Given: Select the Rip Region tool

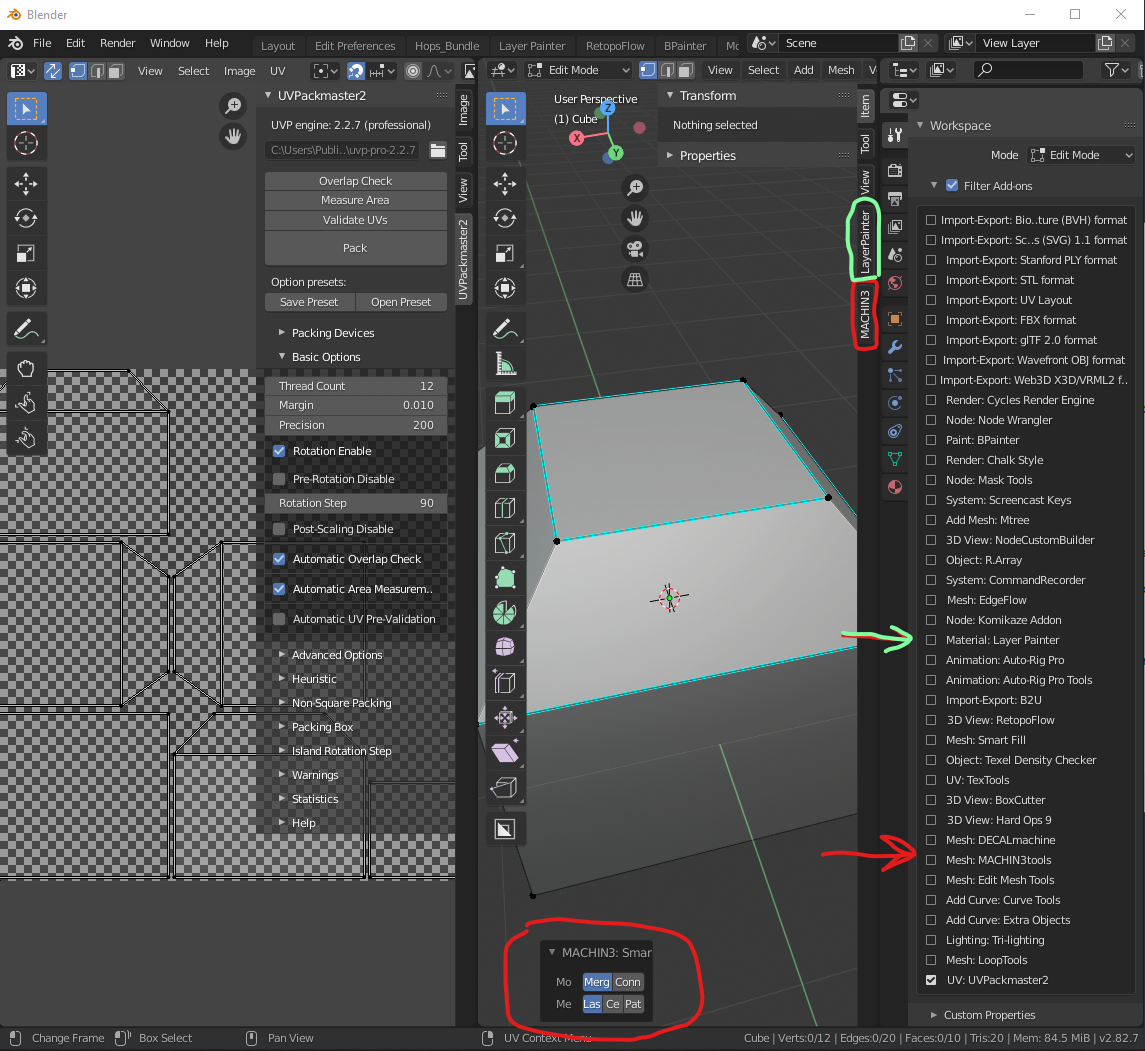Looking at the screenshot, I should coord(505,788).
